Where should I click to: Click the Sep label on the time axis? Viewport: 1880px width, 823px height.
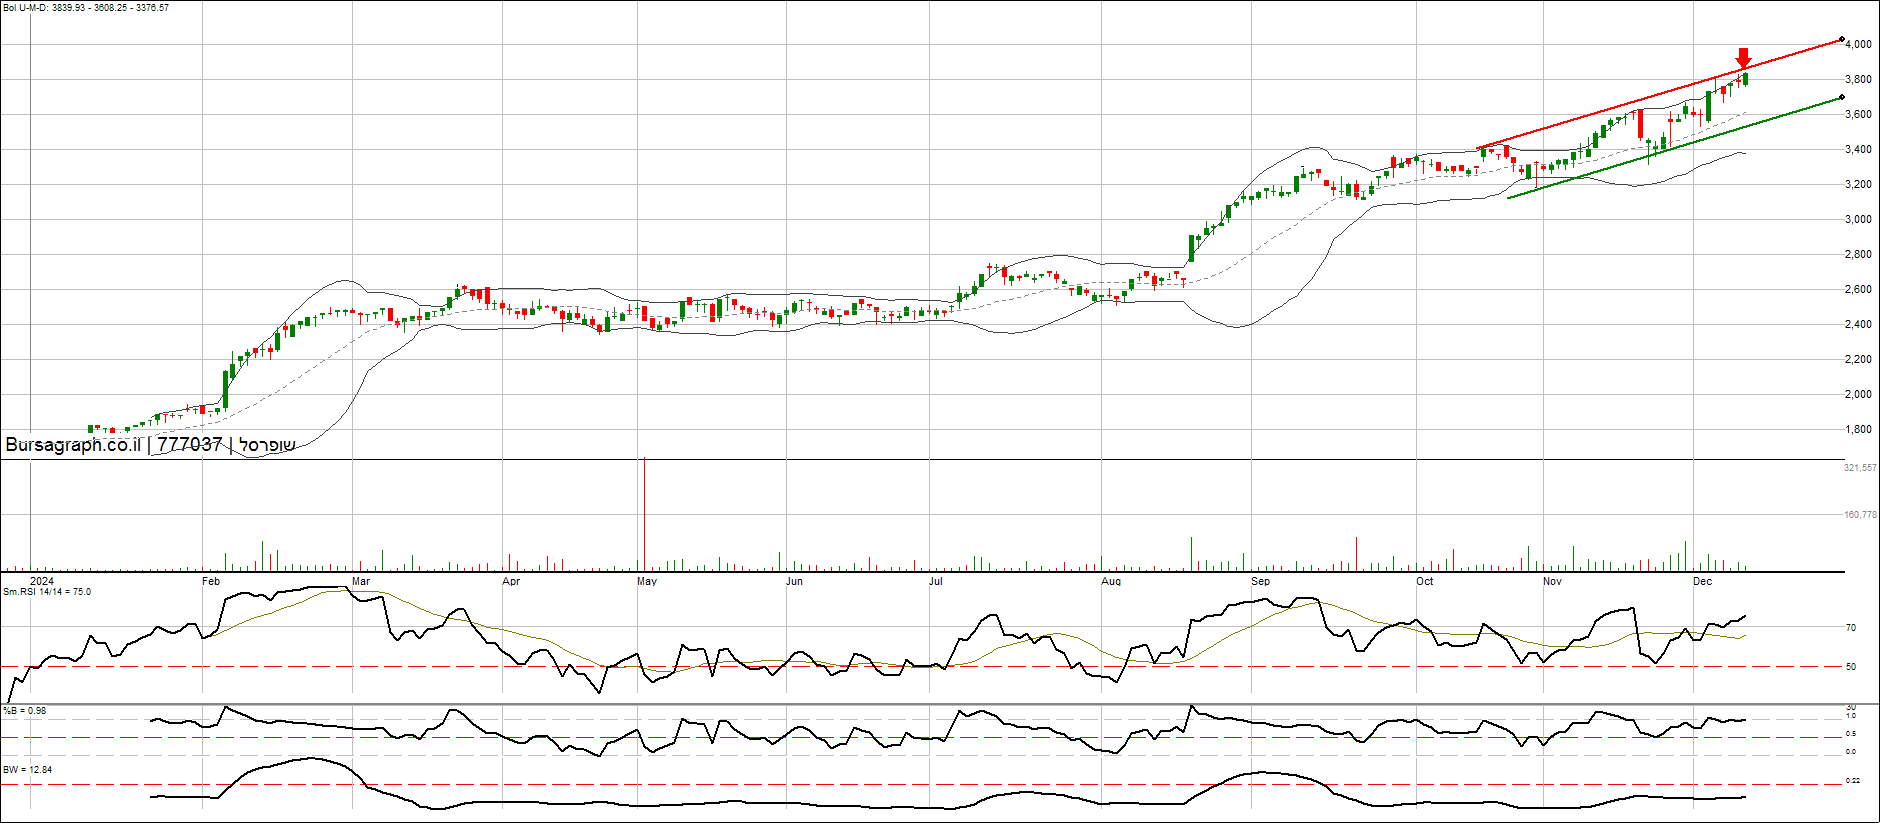tap(1260, 581)
